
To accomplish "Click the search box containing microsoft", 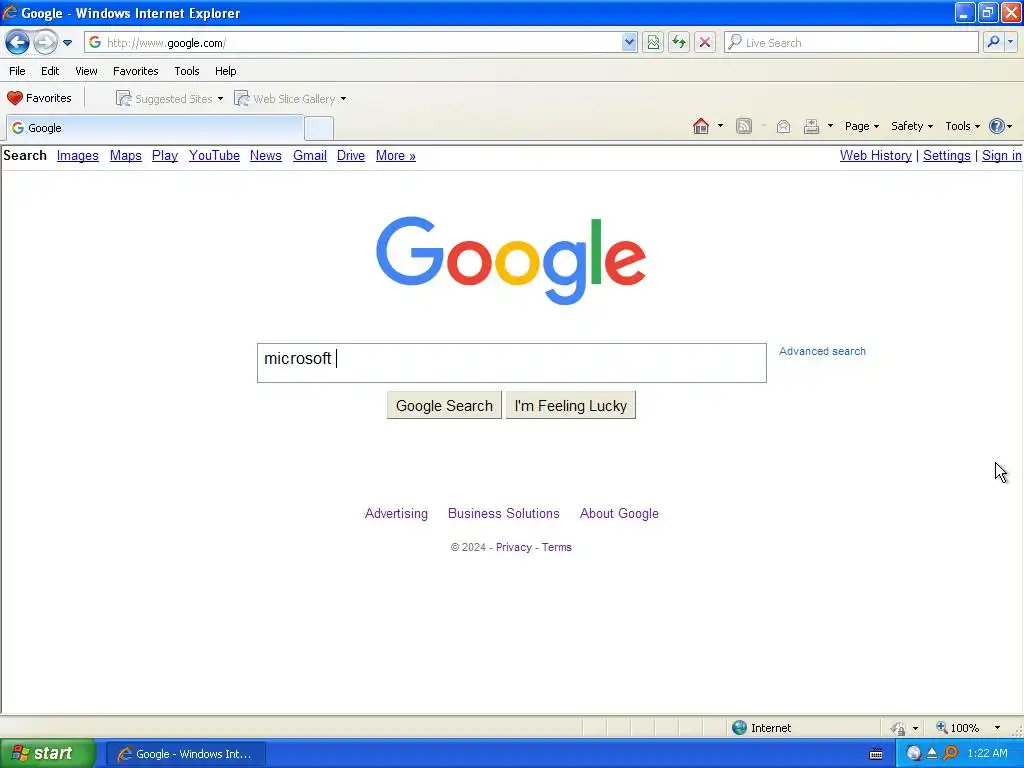I will (x=511, y=363).
